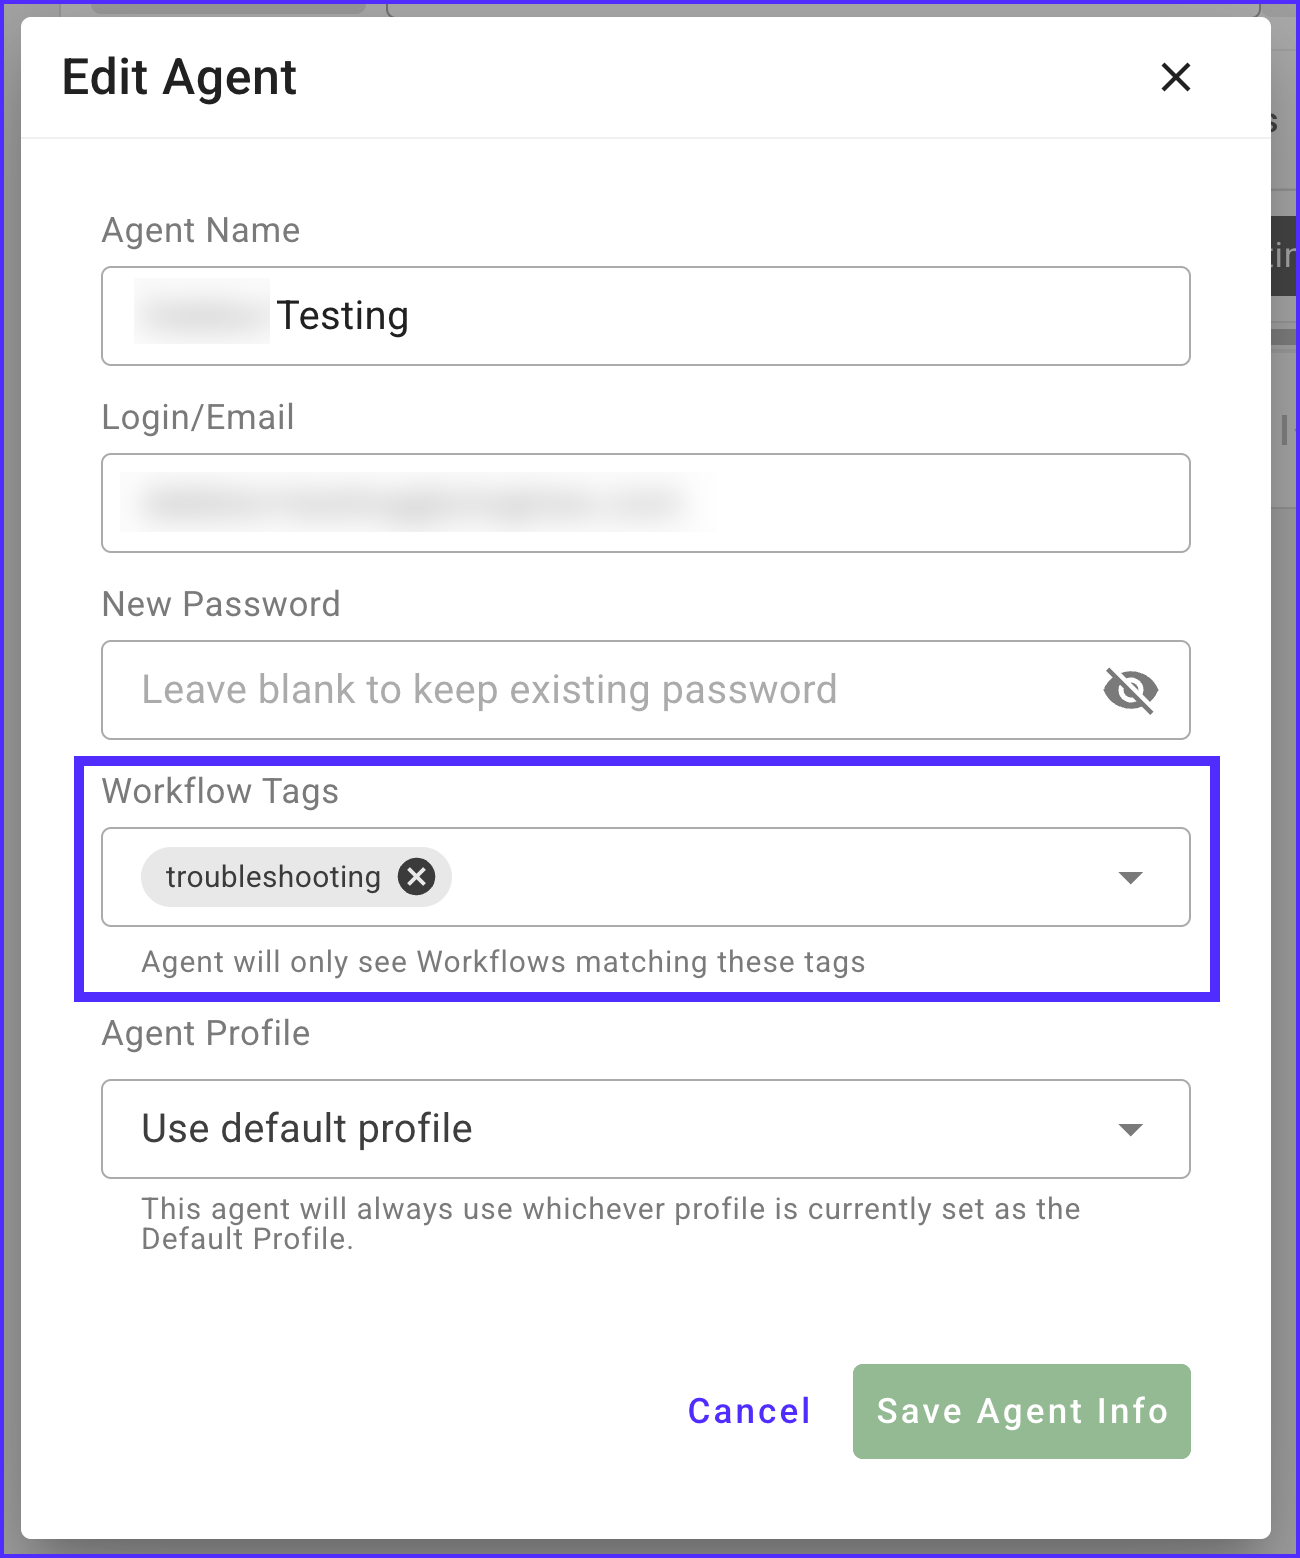Click the Agent Profile label
This screenshot has width=1300, height=1558.
[x=206, y=1033]
